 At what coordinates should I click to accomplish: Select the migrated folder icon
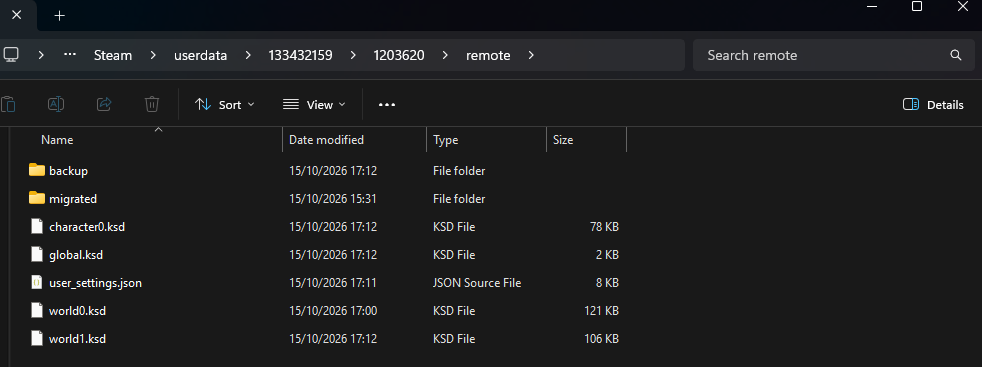click(37, 199)
